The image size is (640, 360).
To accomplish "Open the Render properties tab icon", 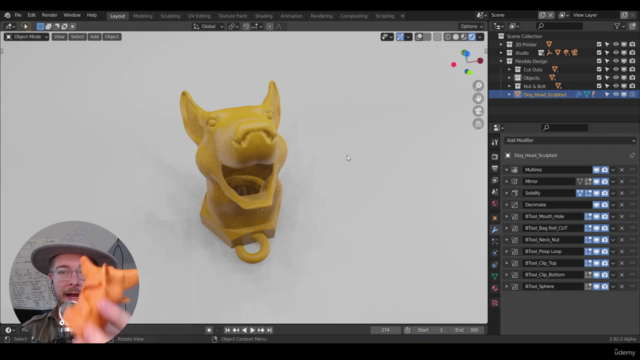I will [495, 157].
